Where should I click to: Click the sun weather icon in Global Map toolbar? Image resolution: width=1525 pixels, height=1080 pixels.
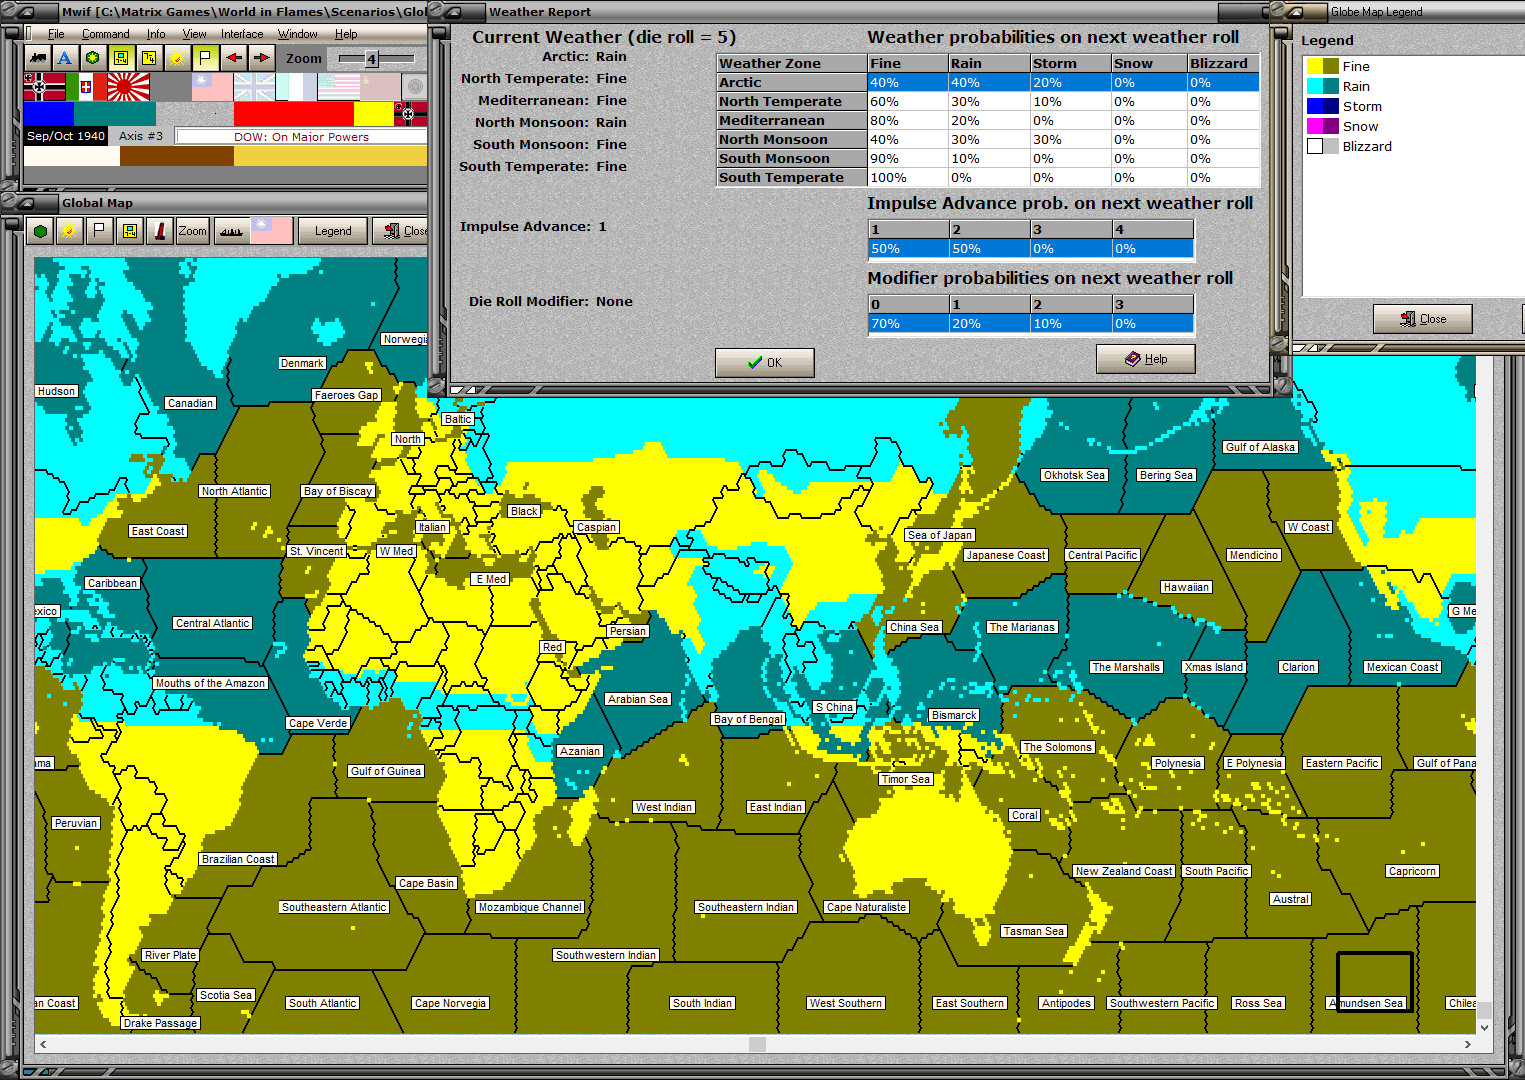[x=69, y=231]
